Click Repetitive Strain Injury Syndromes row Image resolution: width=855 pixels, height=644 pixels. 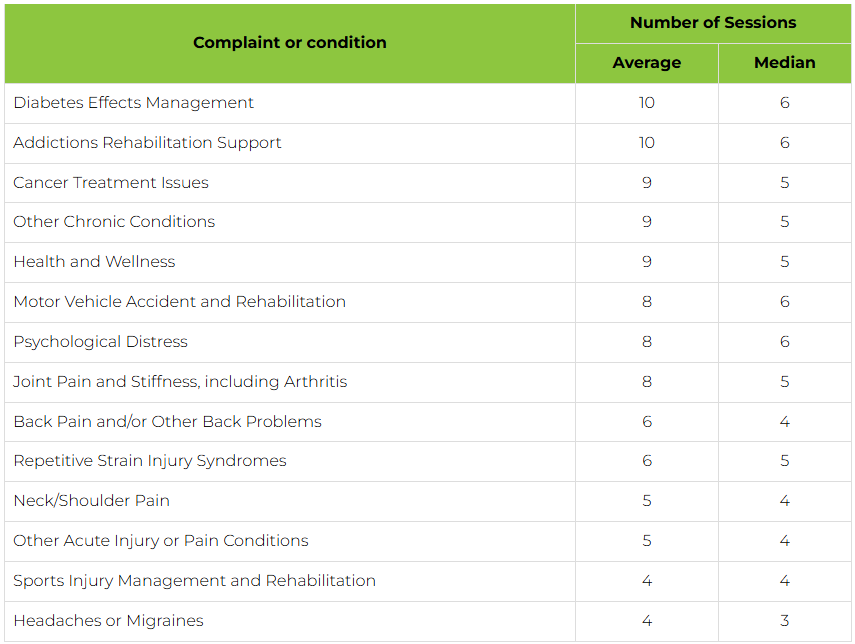(x=428, y=461)
